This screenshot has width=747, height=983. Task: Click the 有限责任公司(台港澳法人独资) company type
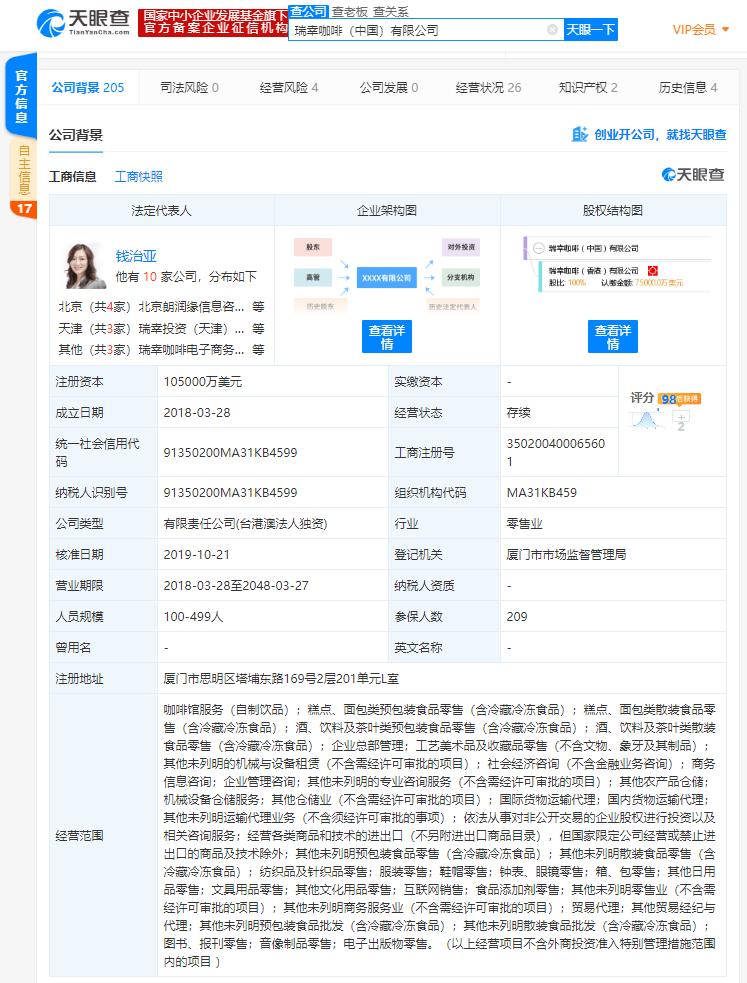pos(245,523)
